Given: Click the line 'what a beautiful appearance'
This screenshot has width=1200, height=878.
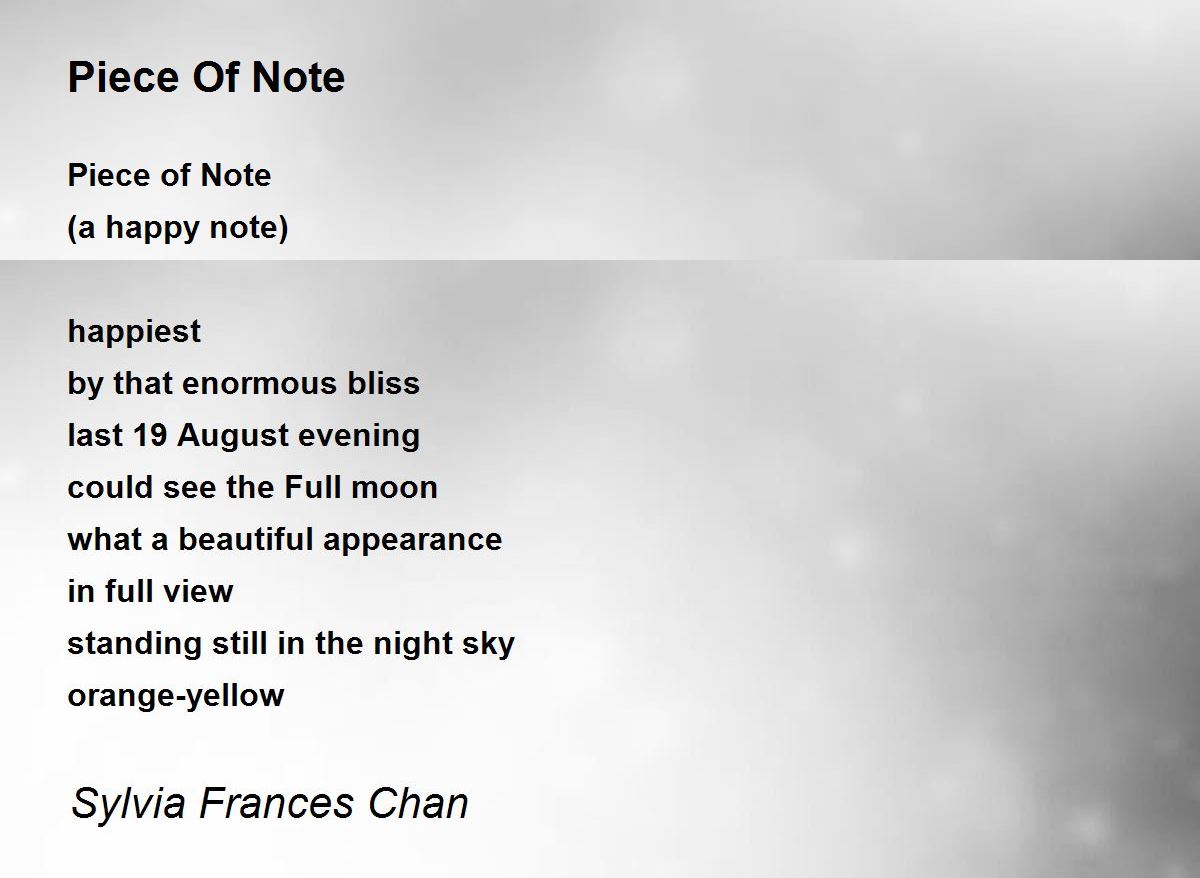Looking at the screenshot, I should (284, 540).
